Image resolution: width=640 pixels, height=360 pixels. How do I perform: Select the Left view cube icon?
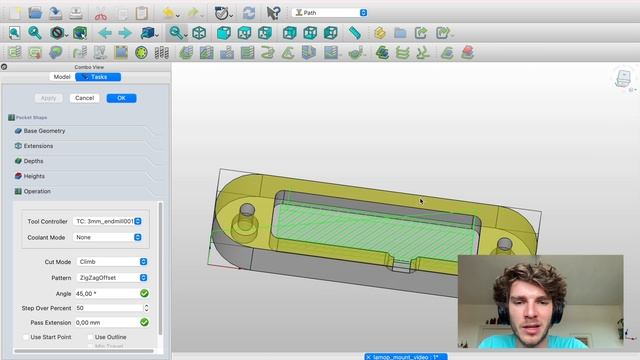(x=330, y=33)
